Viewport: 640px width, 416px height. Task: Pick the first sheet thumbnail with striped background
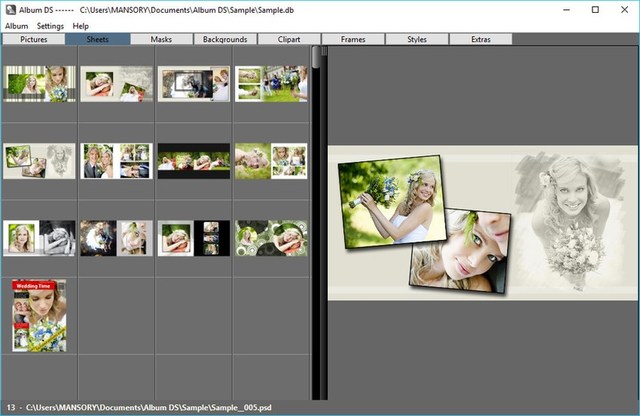click(39, 84)
